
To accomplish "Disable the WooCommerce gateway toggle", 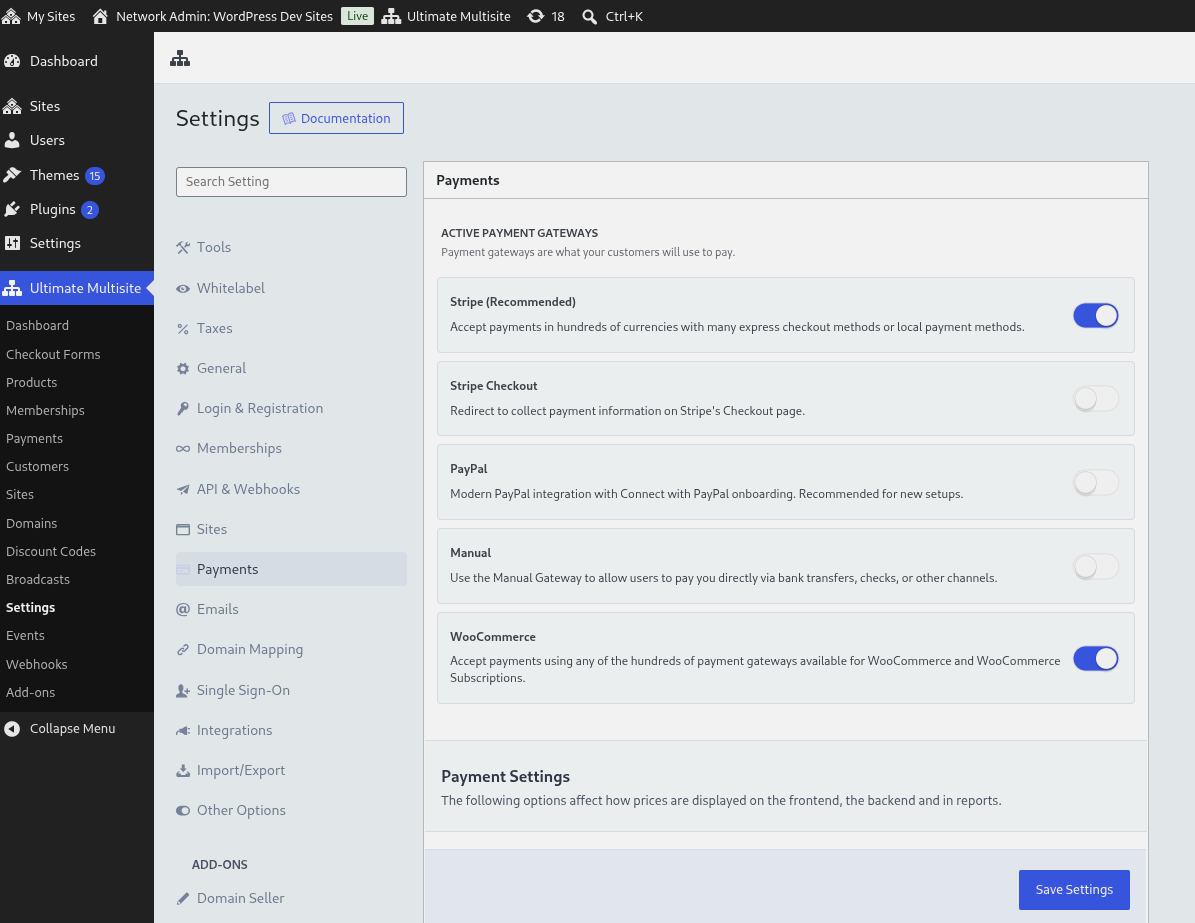I will pyautogui.click(x=1095, y=659).
